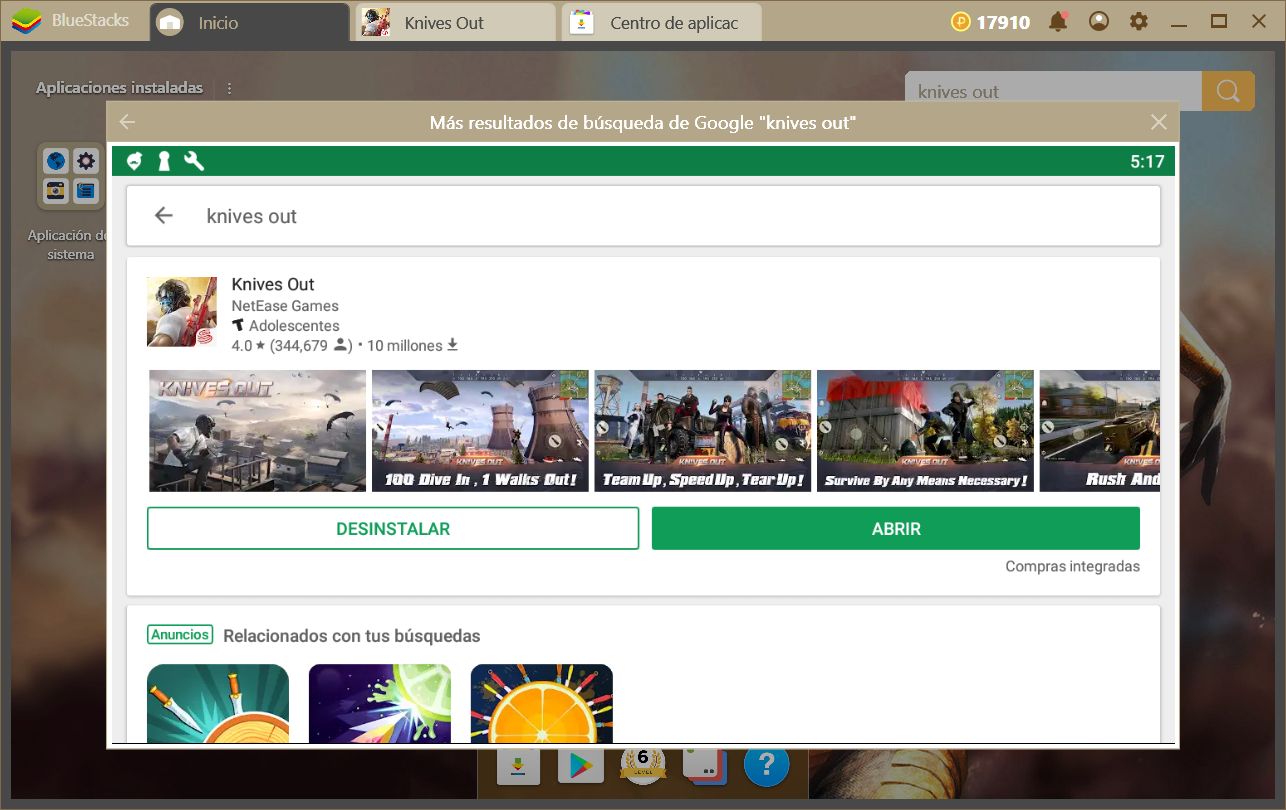Click the wrench icon in Android status bar

[x=194, y=161]
